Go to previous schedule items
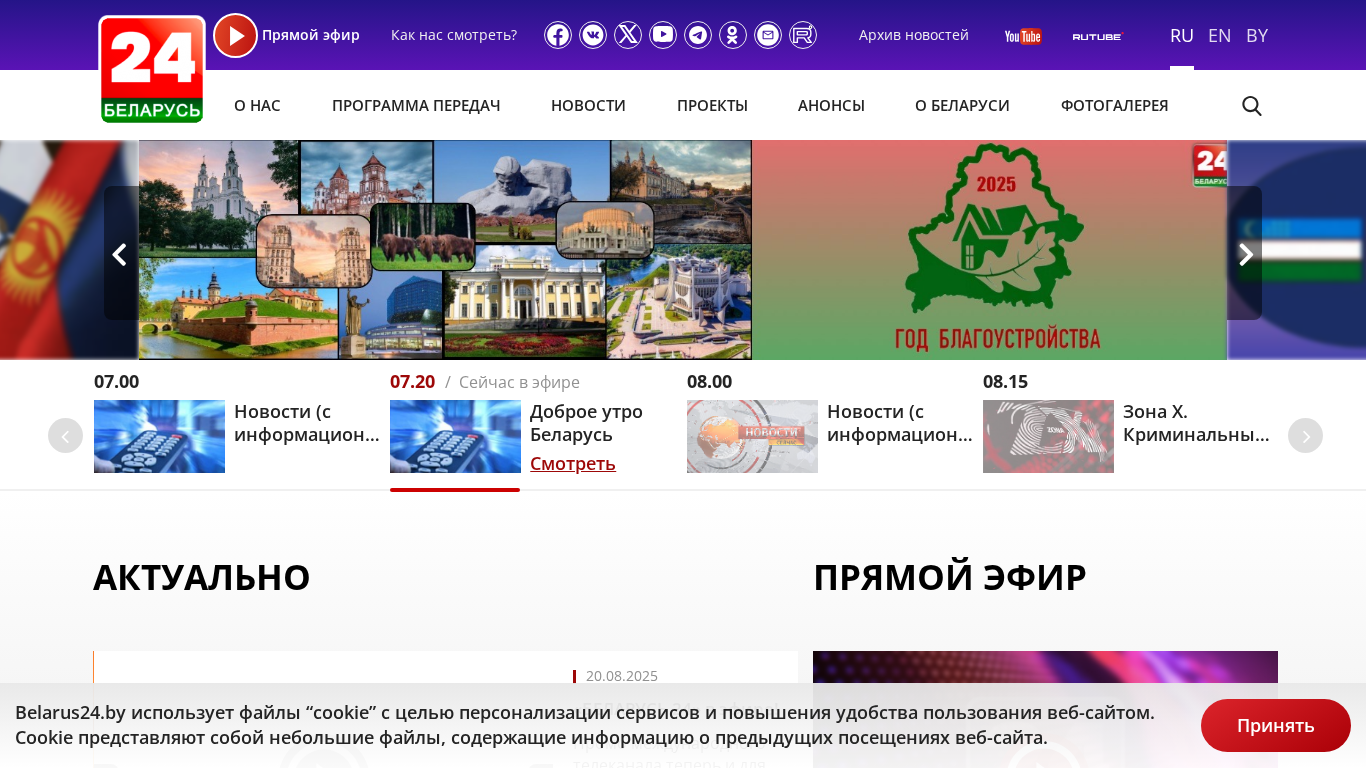 coord(65,436)
